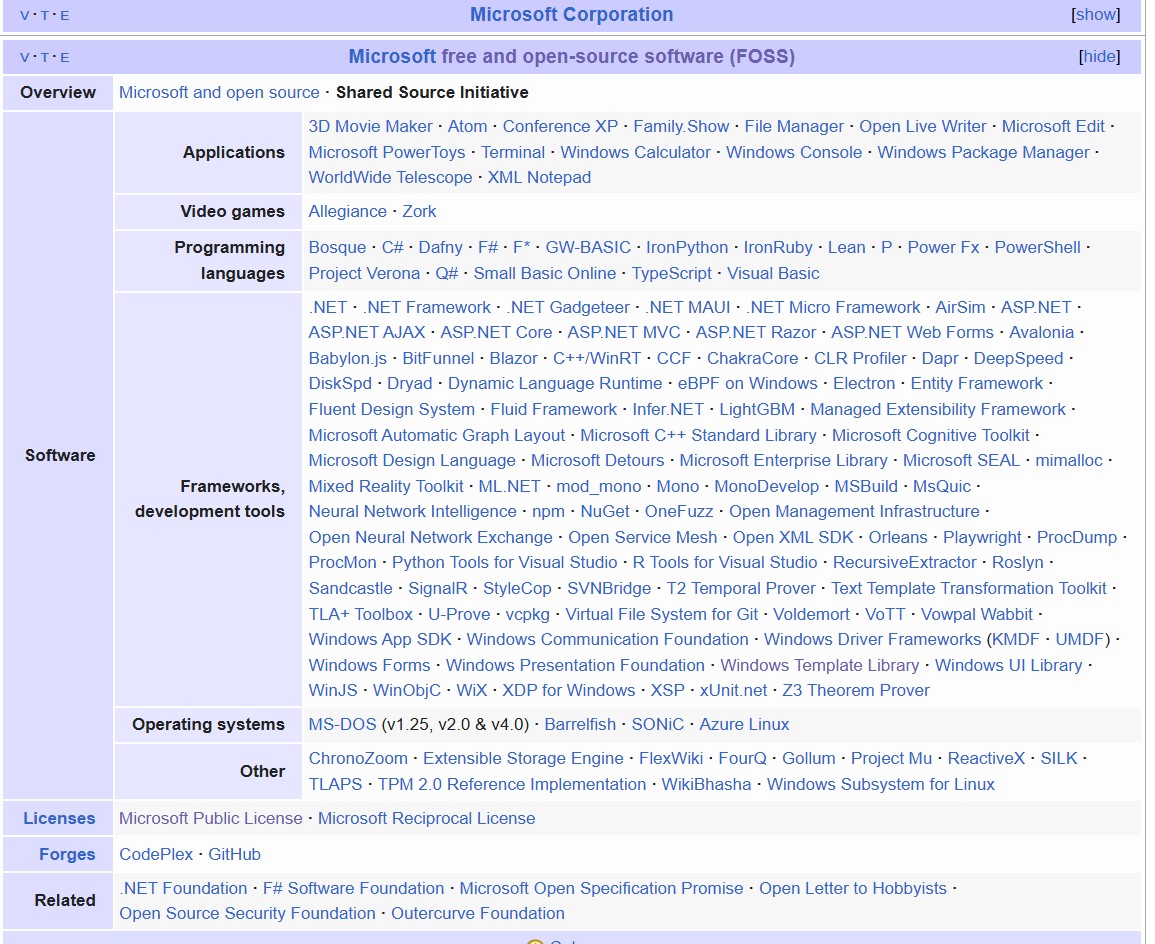Go to the Barrelfish article
The height and width of the screenshot is (944, 1155).
[x=580, y=725]
